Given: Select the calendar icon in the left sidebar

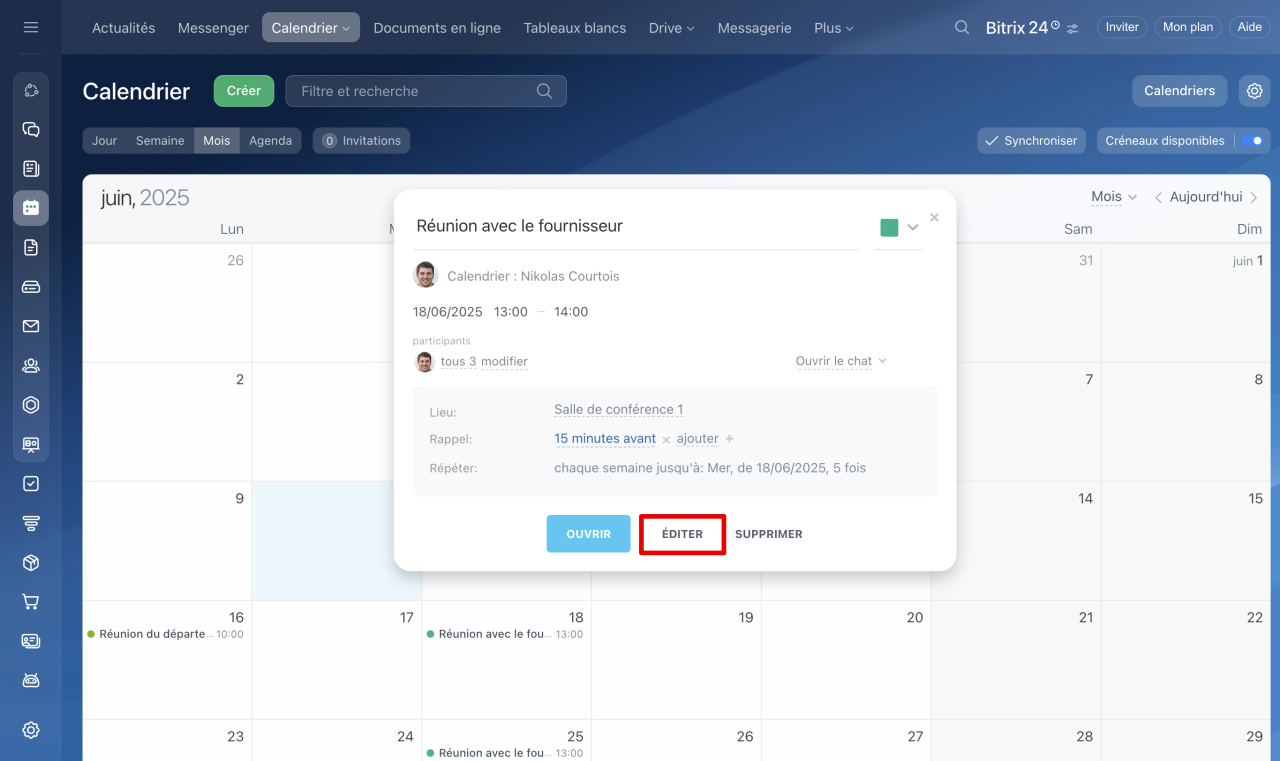Looking at the screenshot, I should pos(31,208).
